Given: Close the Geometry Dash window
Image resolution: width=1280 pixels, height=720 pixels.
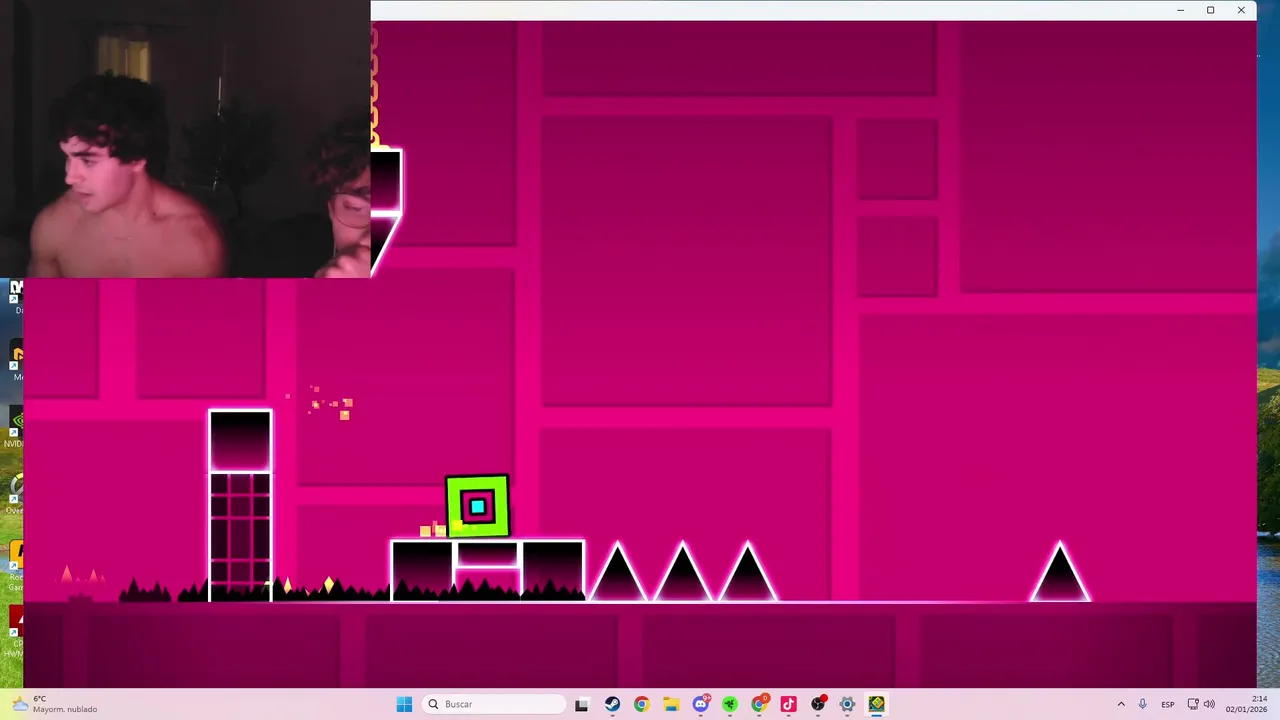Looking at the screenshot, I should click(x=1241, y=10).
